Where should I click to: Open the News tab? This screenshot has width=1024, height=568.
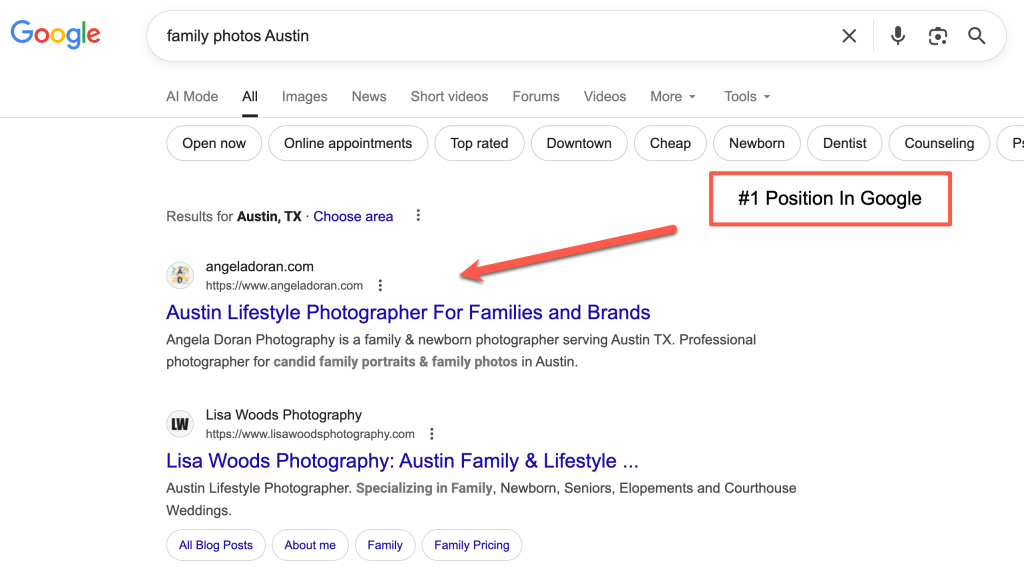coord(369,97)
